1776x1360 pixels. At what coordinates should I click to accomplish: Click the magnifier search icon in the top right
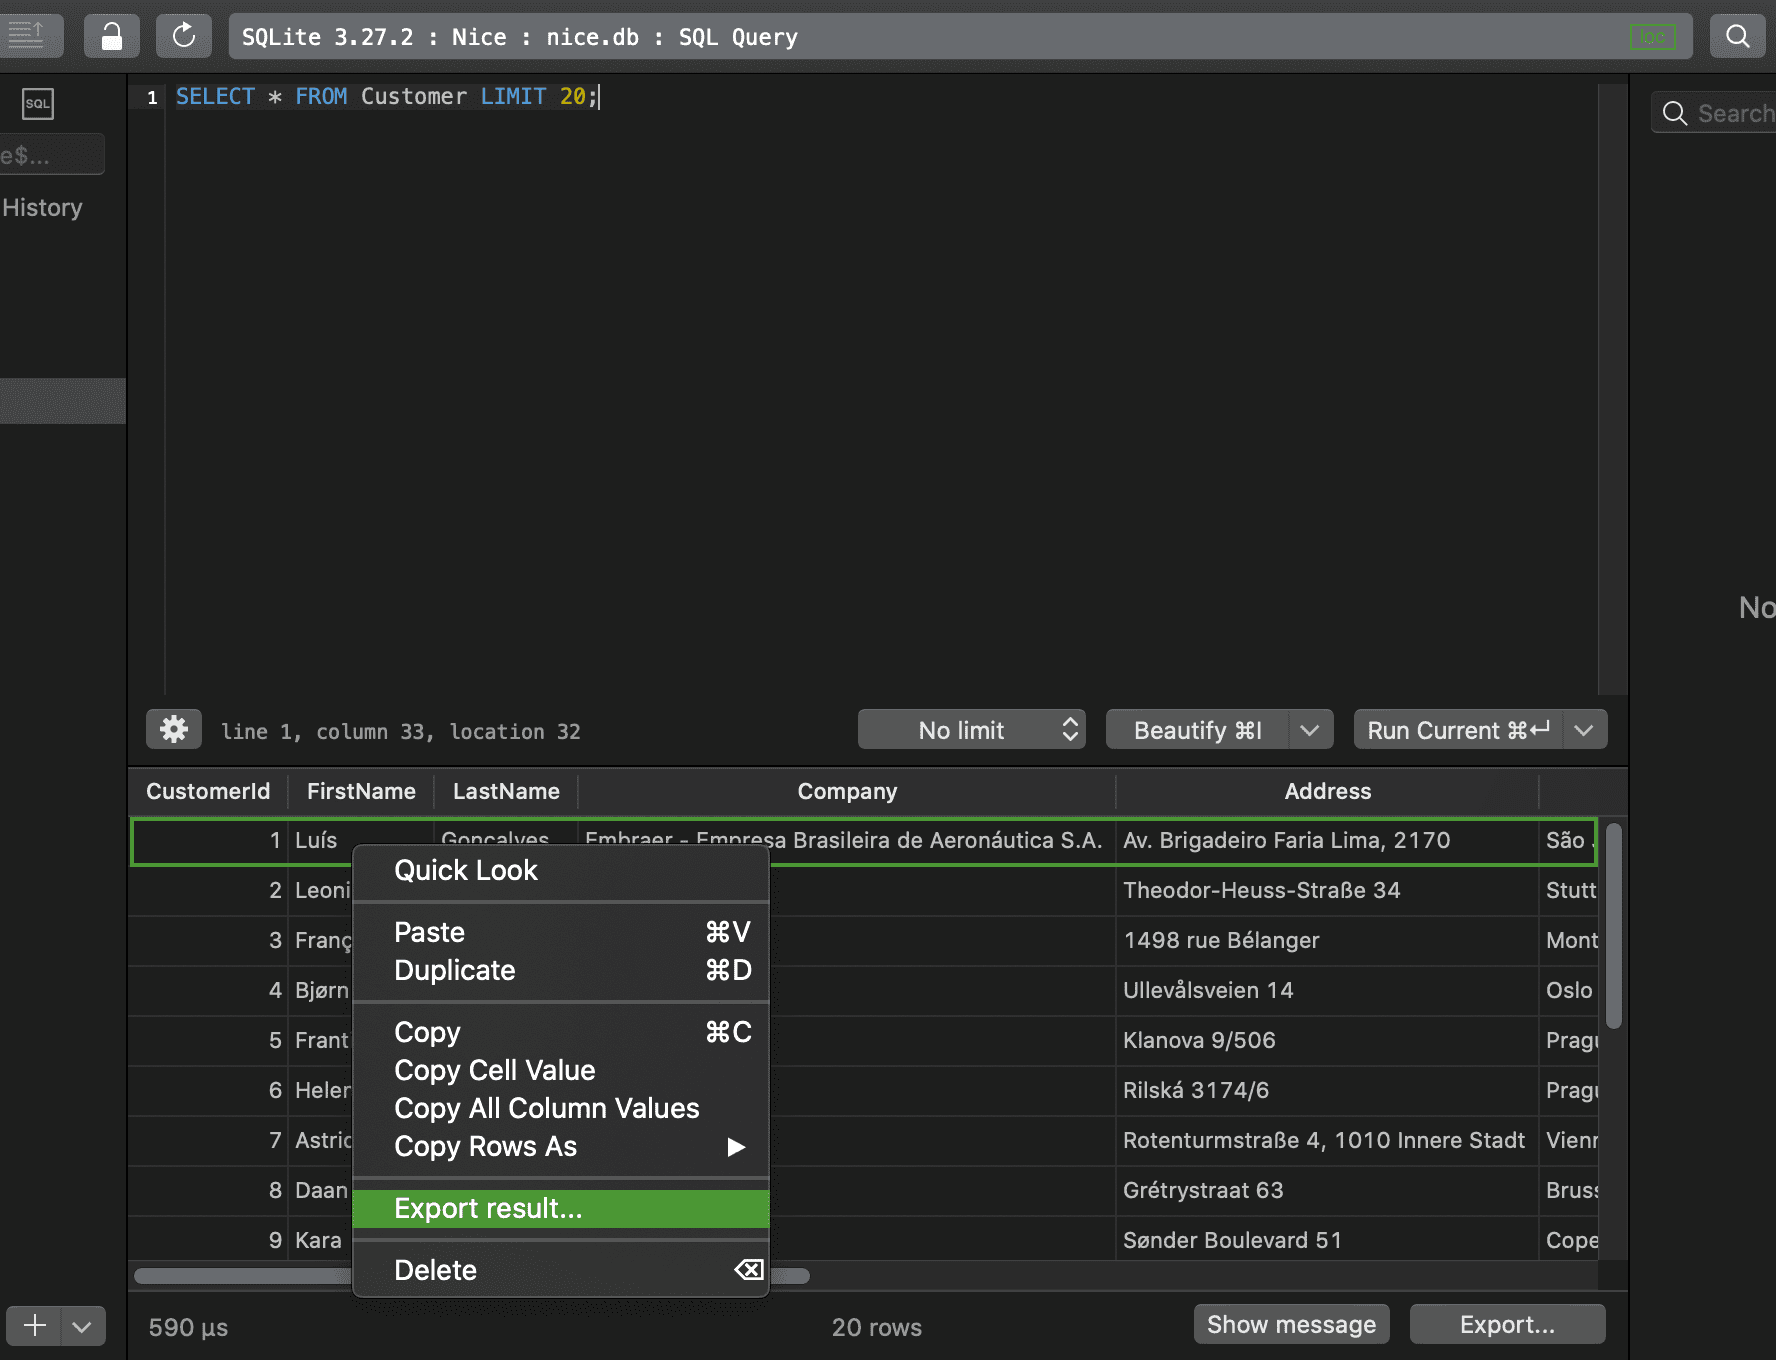coord(1738,37)
